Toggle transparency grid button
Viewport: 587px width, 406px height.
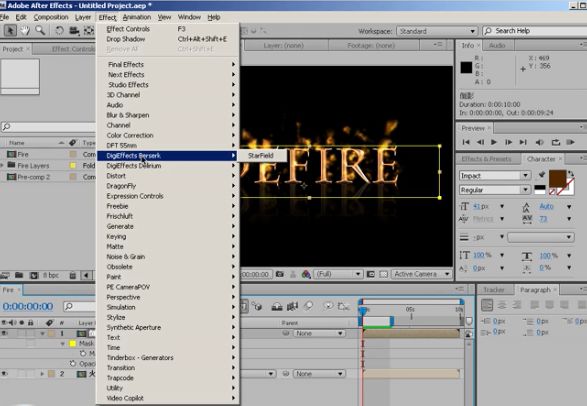(383, 274)
